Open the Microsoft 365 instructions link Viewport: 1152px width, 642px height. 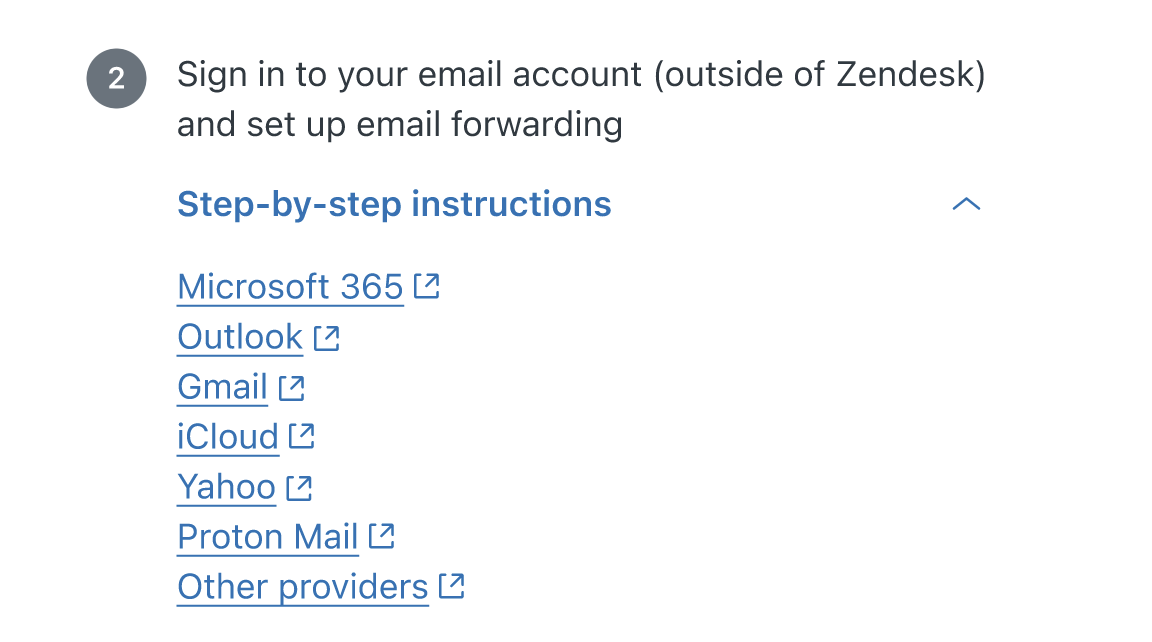click(x=290, y=287)
